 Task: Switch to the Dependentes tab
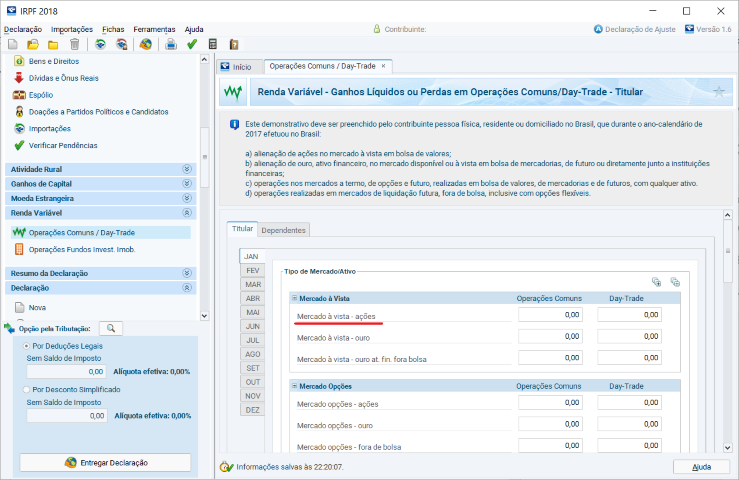[283, 229]
